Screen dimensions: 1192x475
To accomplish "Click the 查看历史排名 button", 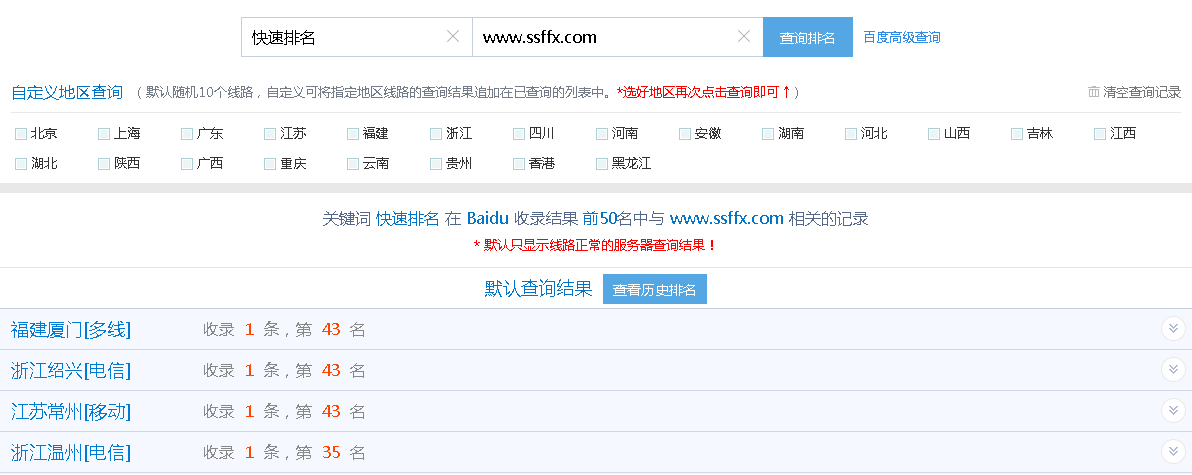I will 655,290.
